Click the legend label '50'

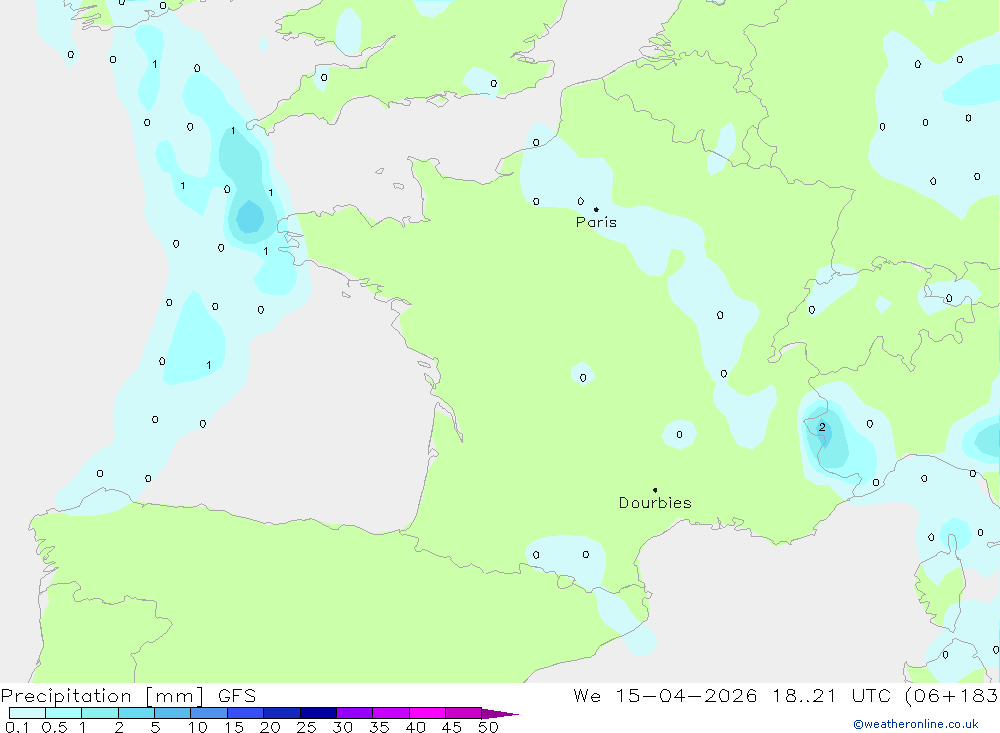pyautogui.click(x=488, y=727)
